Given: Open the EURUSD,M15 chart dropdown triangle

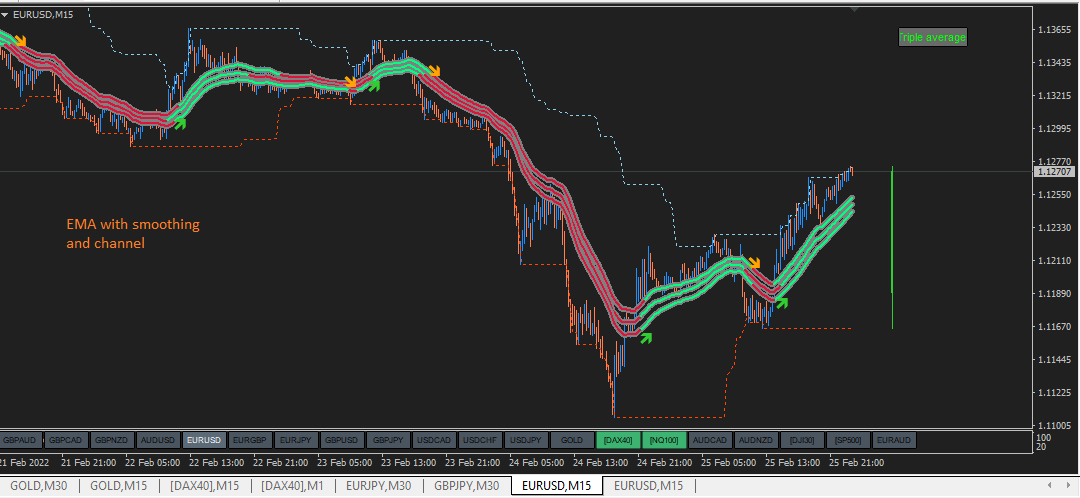Looking at the screenshot, I should (6, 14).
